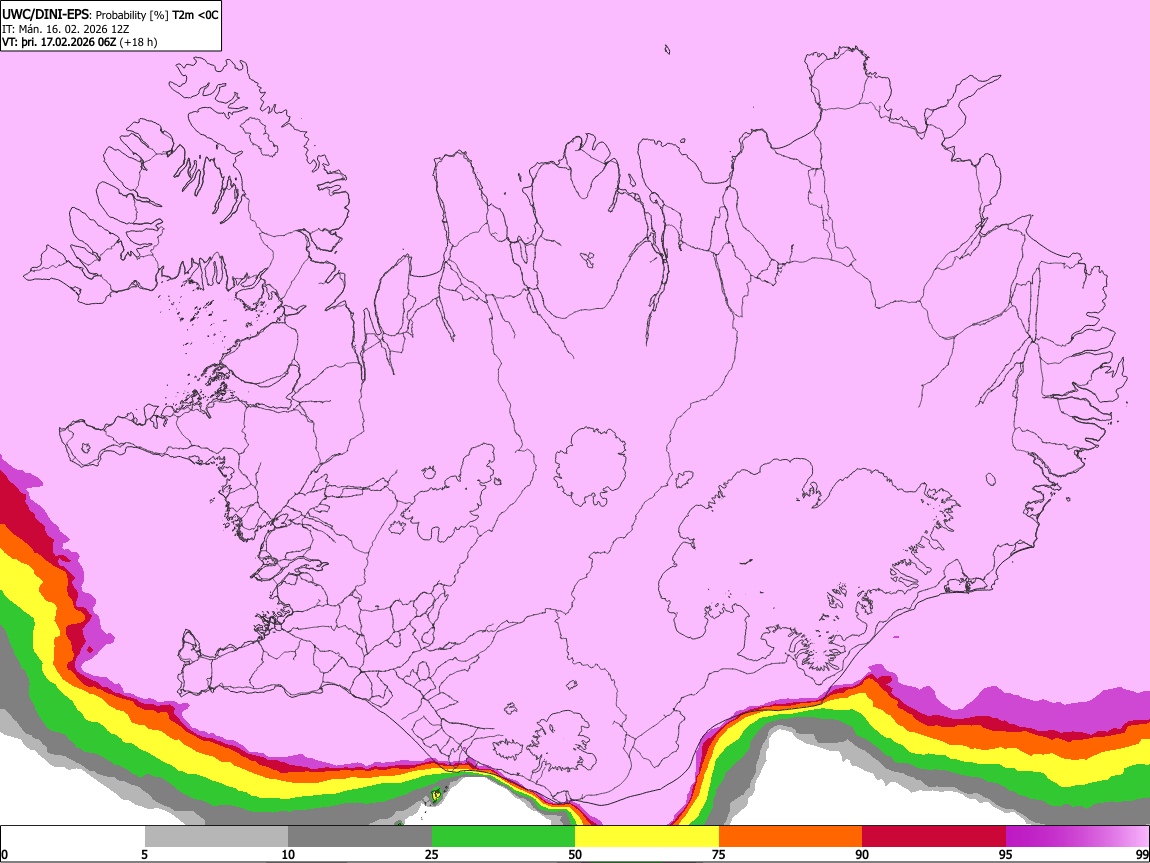Click the legend tick label '90'
This screenshot has height=863, width=1150.
862,854
